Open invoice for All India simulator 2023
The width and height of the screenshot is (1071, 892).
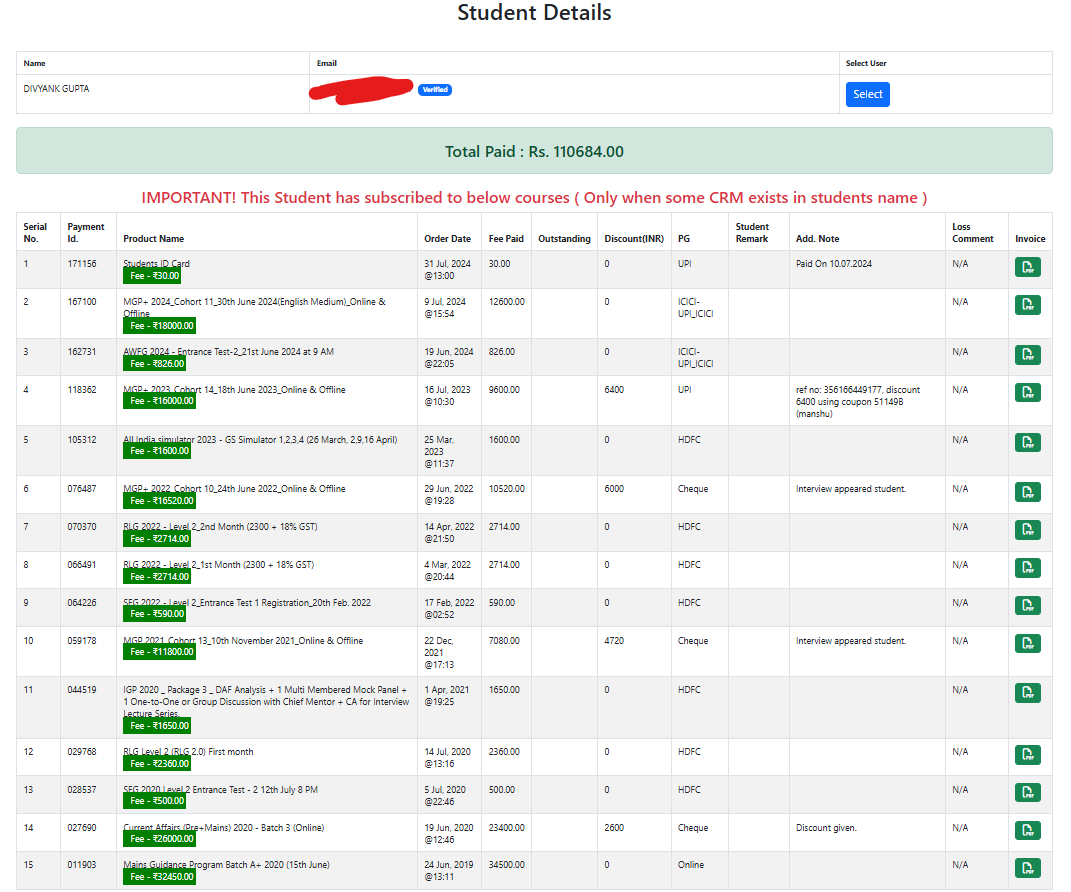coord(1027,443)
